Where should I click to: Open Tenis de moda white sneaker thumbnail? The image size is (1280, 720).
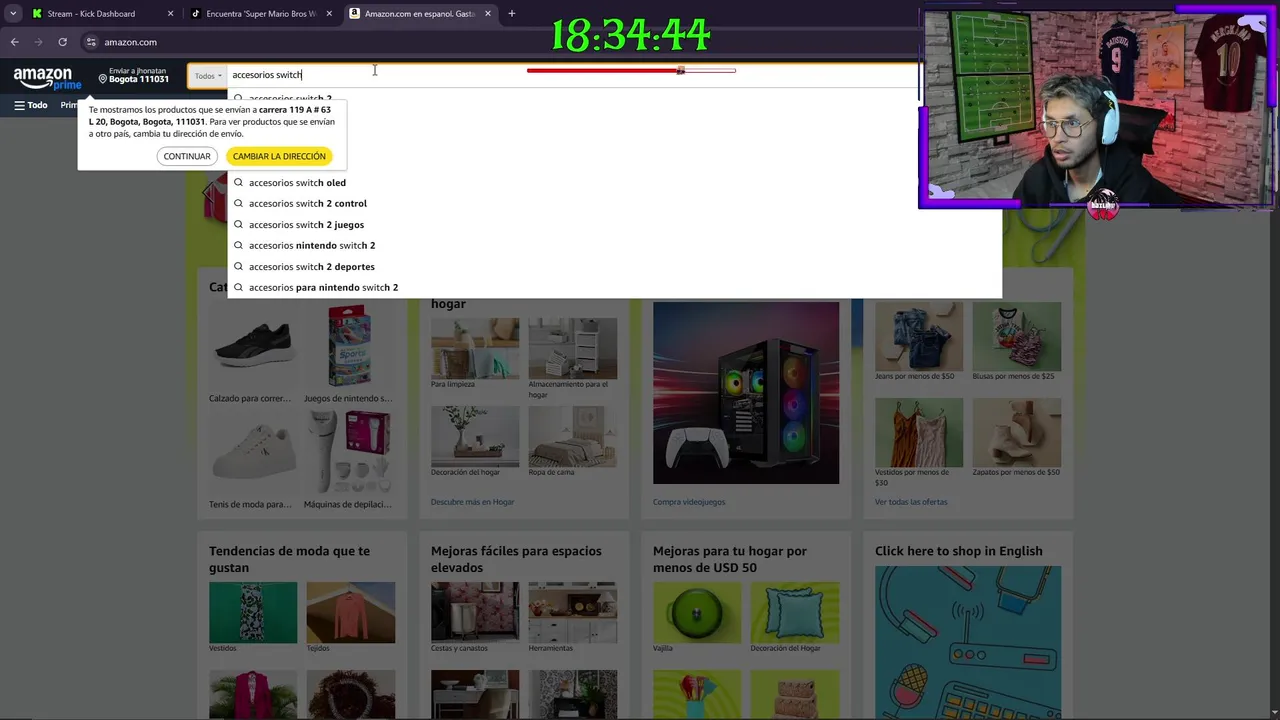pyautogui.click(x=253, y=452)
